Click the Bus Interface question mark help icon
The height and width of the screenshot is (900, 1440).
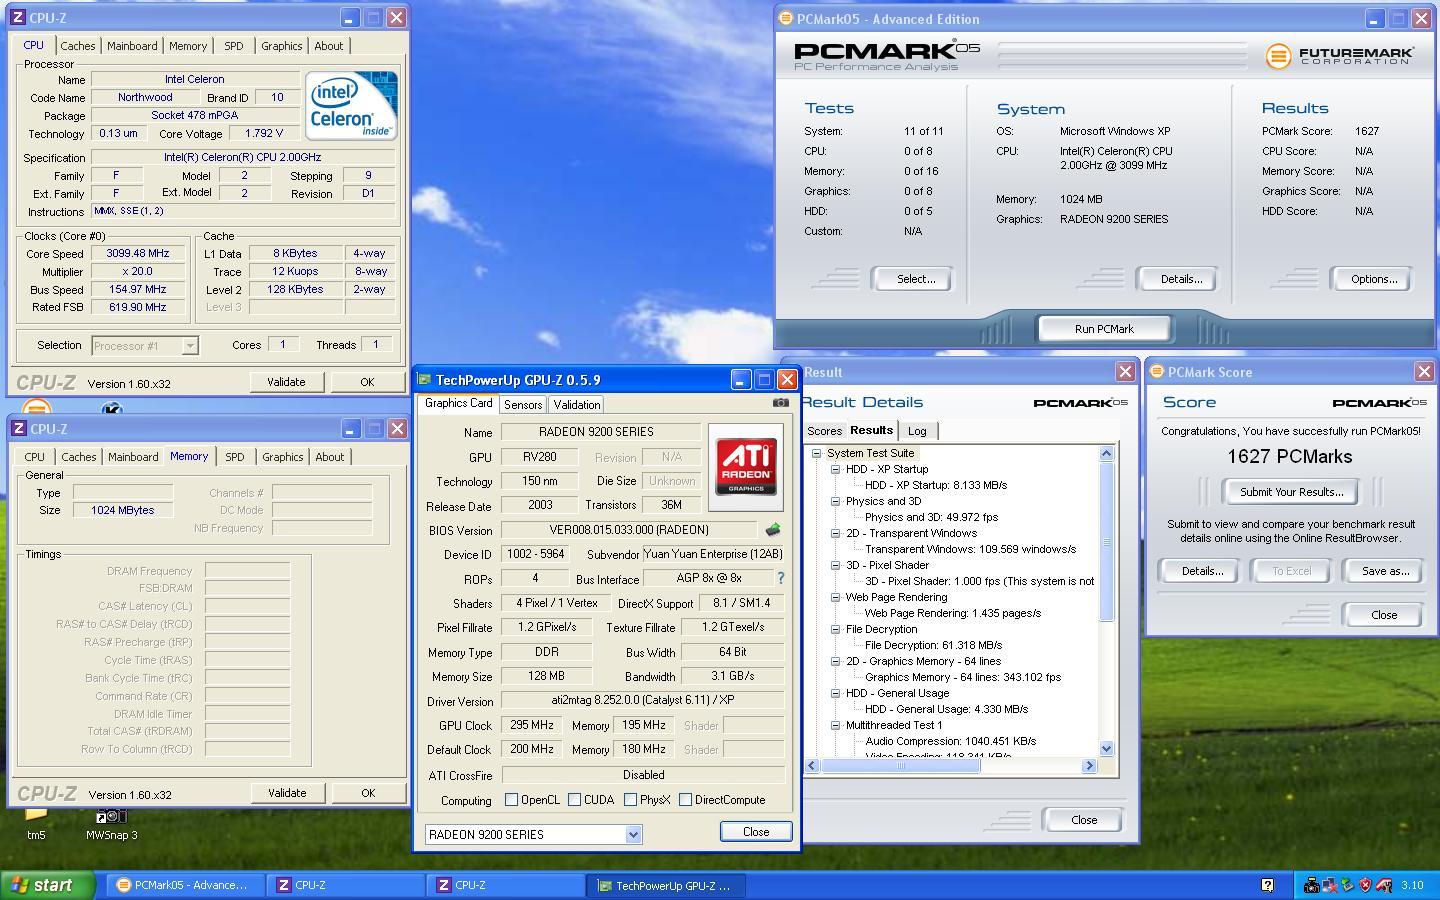781,578
